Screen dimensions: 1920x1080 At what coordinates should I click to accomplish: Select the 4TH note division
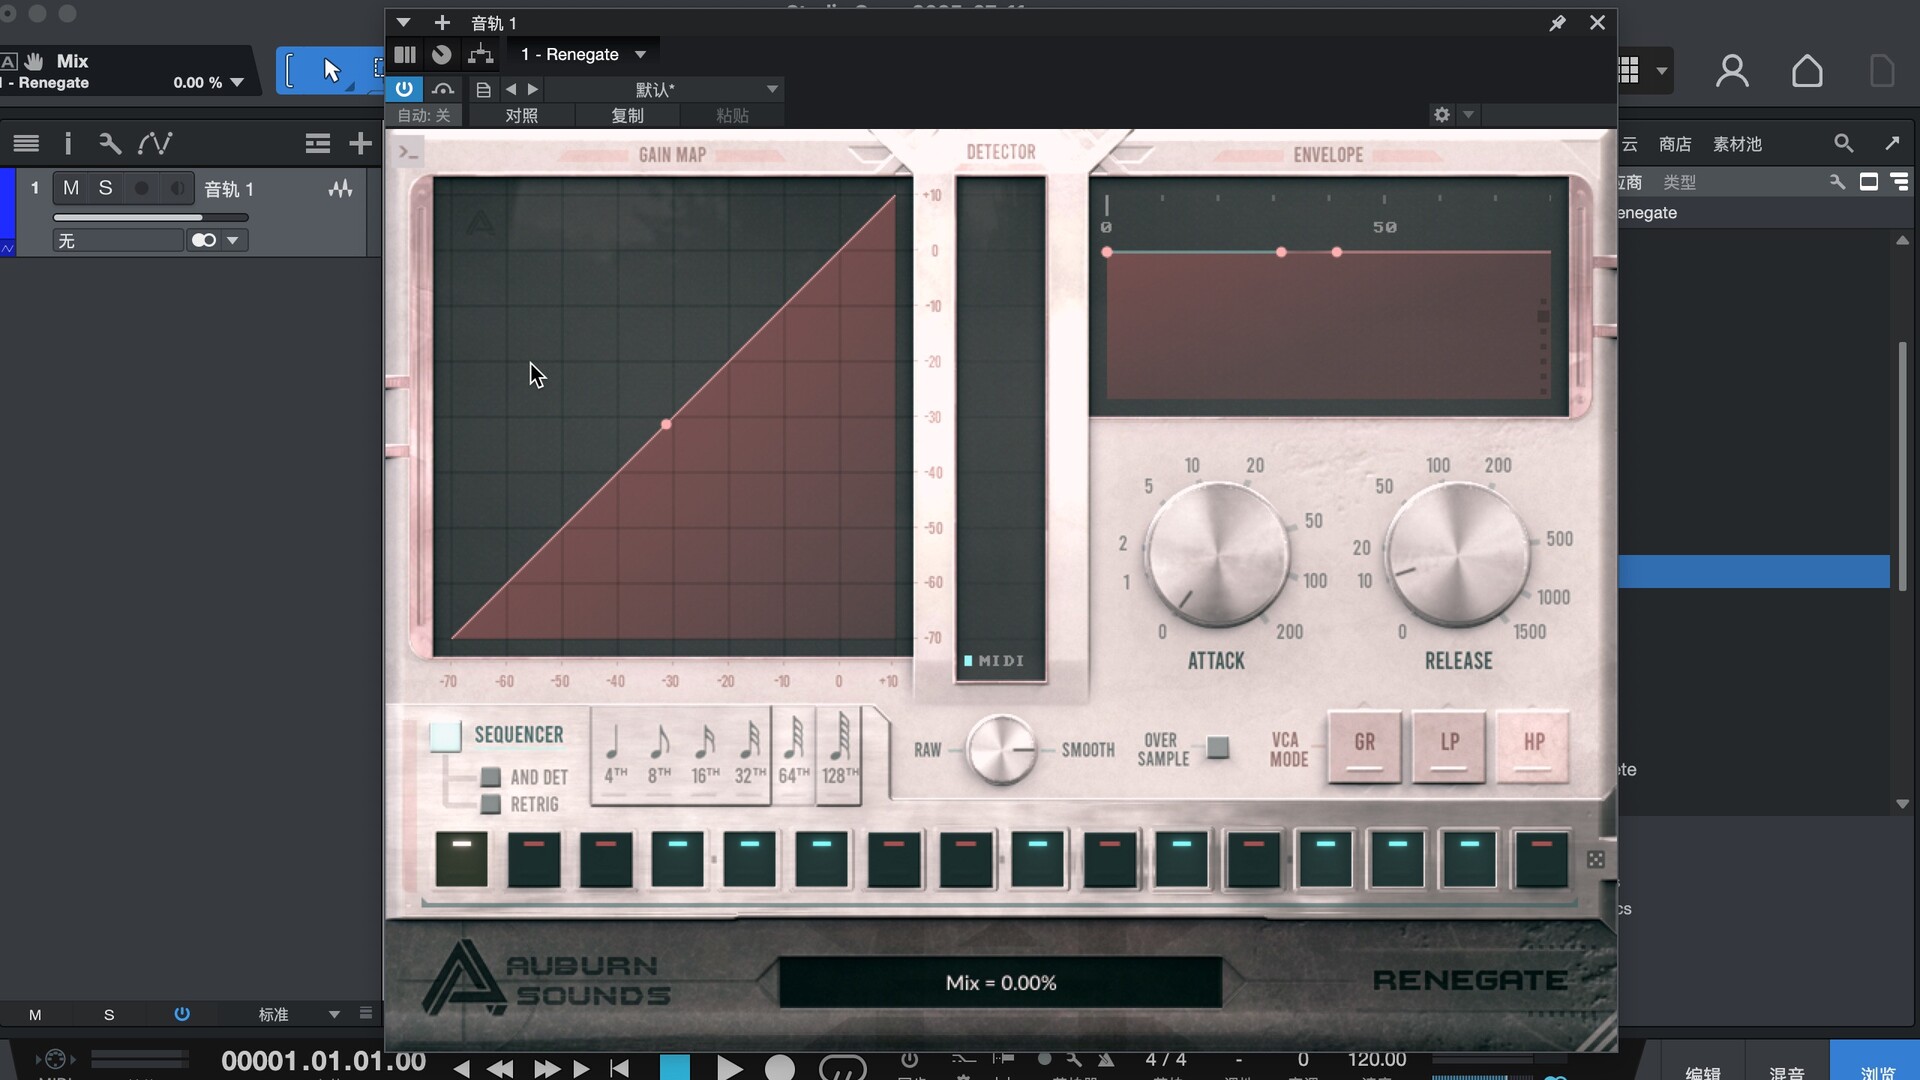click(614, 754)
